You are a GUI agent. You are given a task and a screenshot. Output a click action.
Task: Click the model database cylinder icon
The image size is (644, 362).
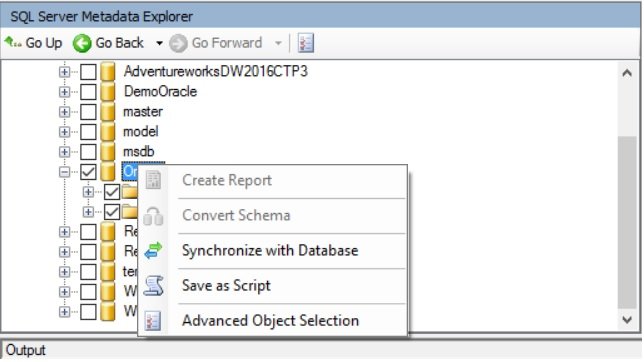coord(108,131)
